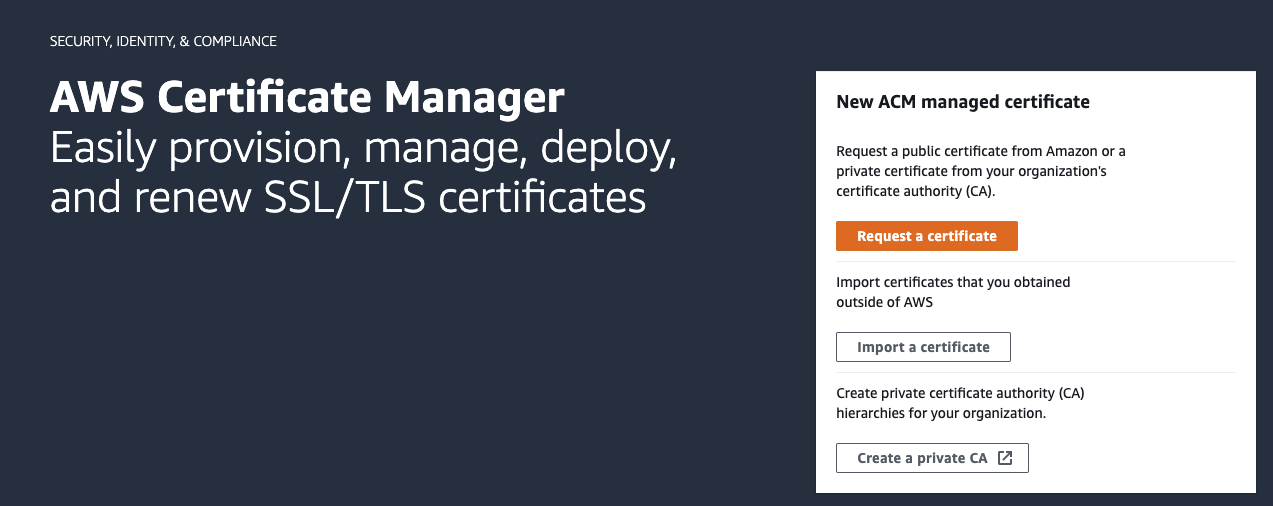1273x506 pixels.
Task: Click the 'hierarchies for your organization.' text line
Action: point(941,413)
